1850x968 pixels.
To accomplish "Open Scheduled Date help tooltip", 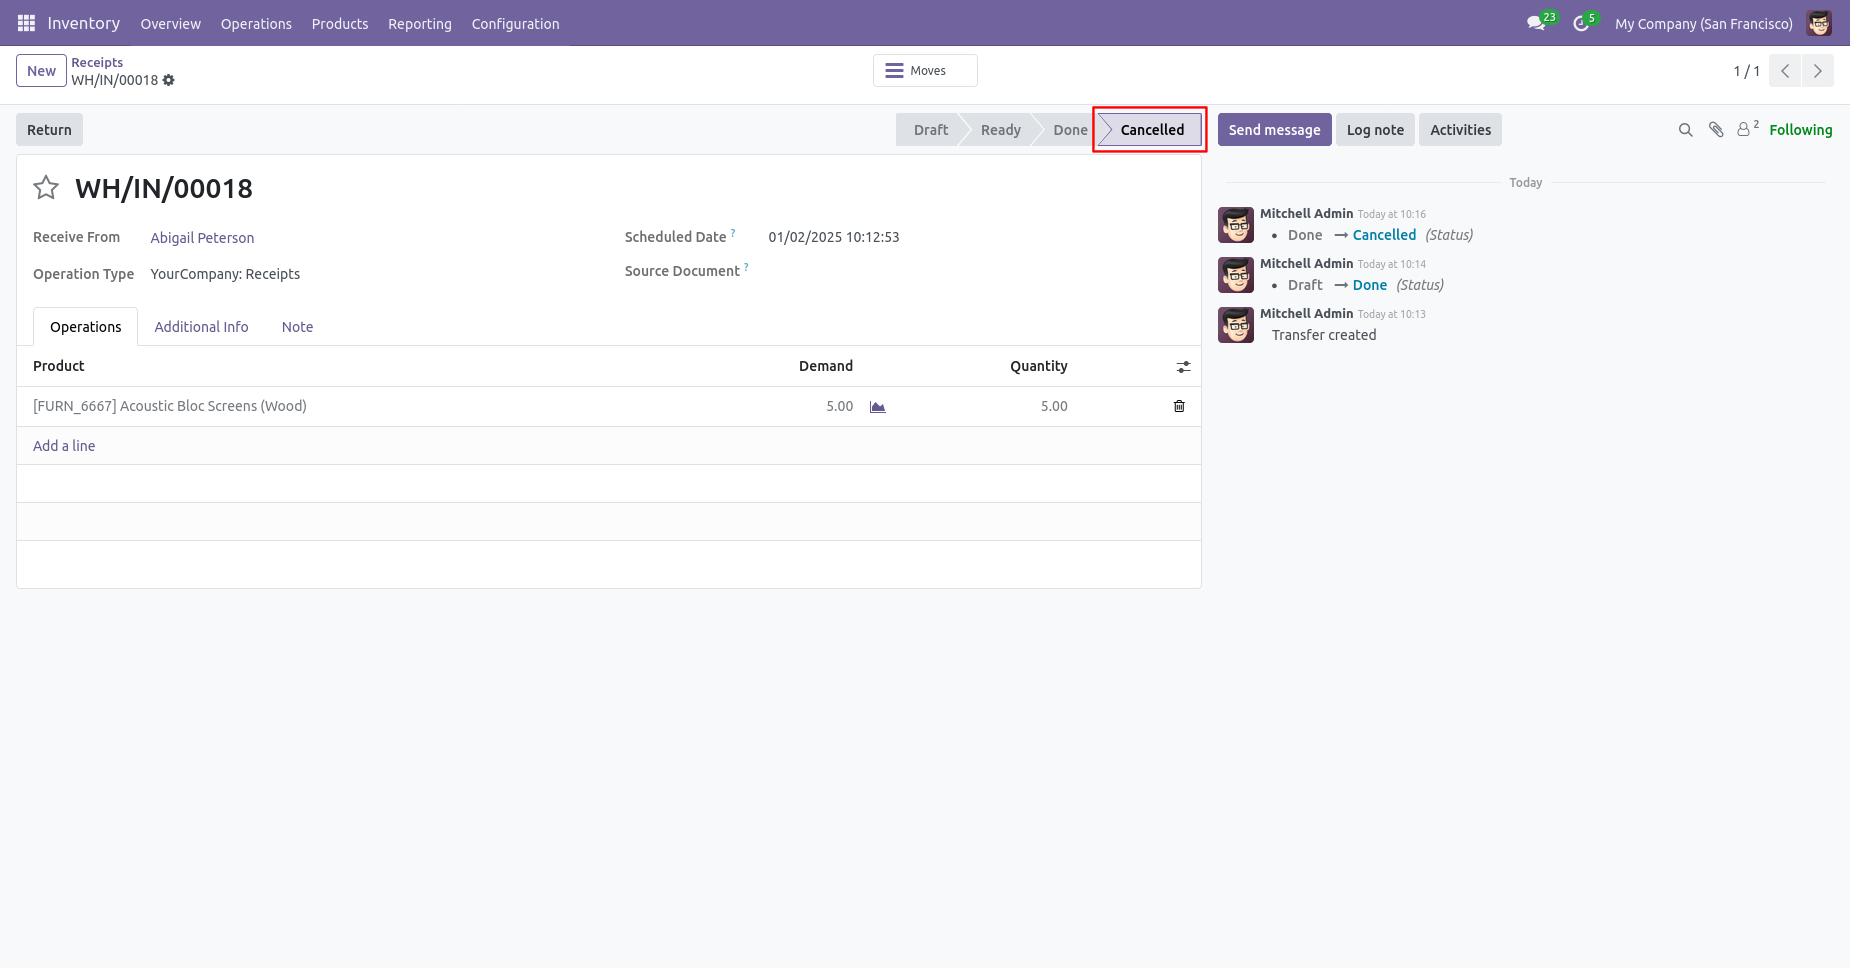I will (x=733, y=232).
